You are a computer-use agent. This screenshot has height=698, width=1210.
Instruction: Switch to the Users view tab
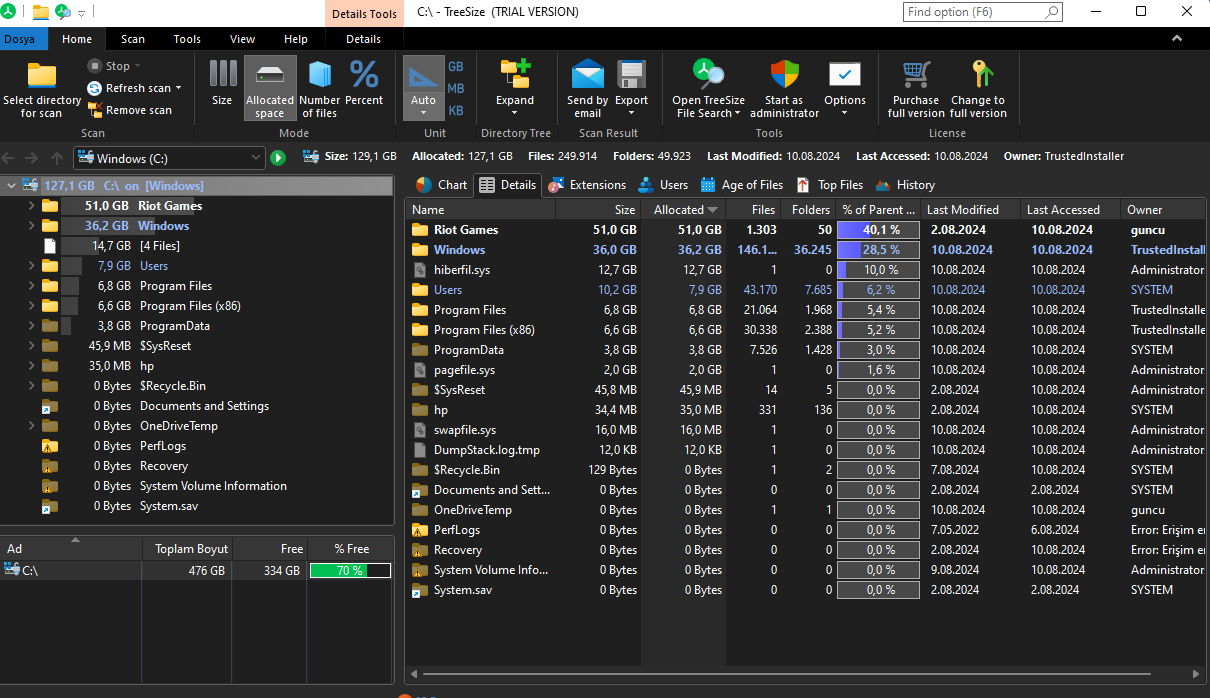coord(662,185)
